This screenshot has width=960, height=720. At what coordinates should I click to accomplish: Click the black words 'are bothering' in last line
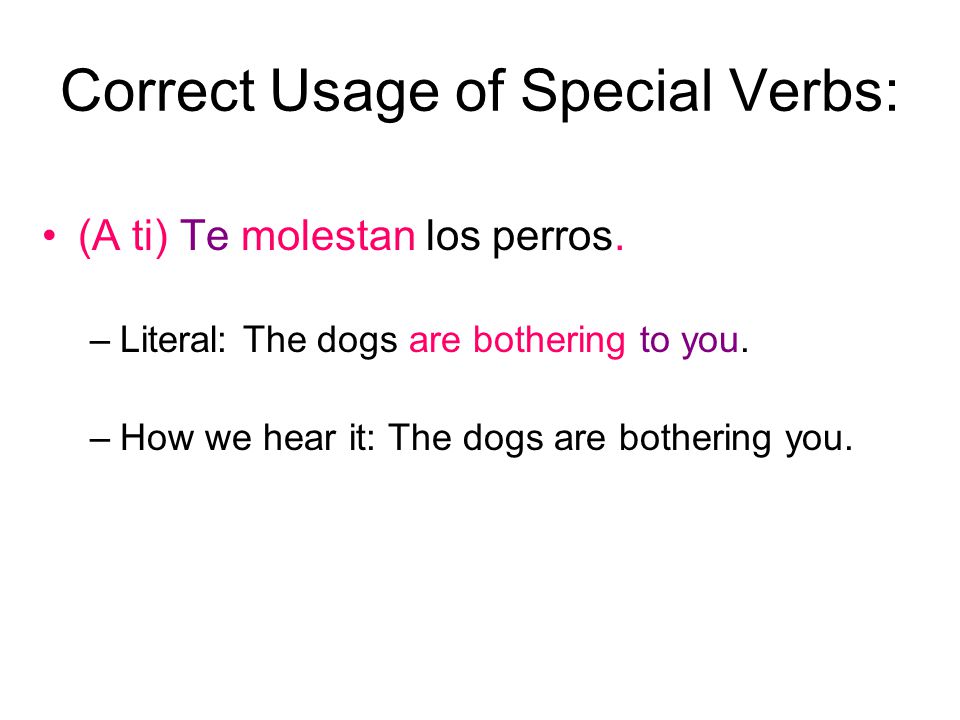tap(662, 439)
